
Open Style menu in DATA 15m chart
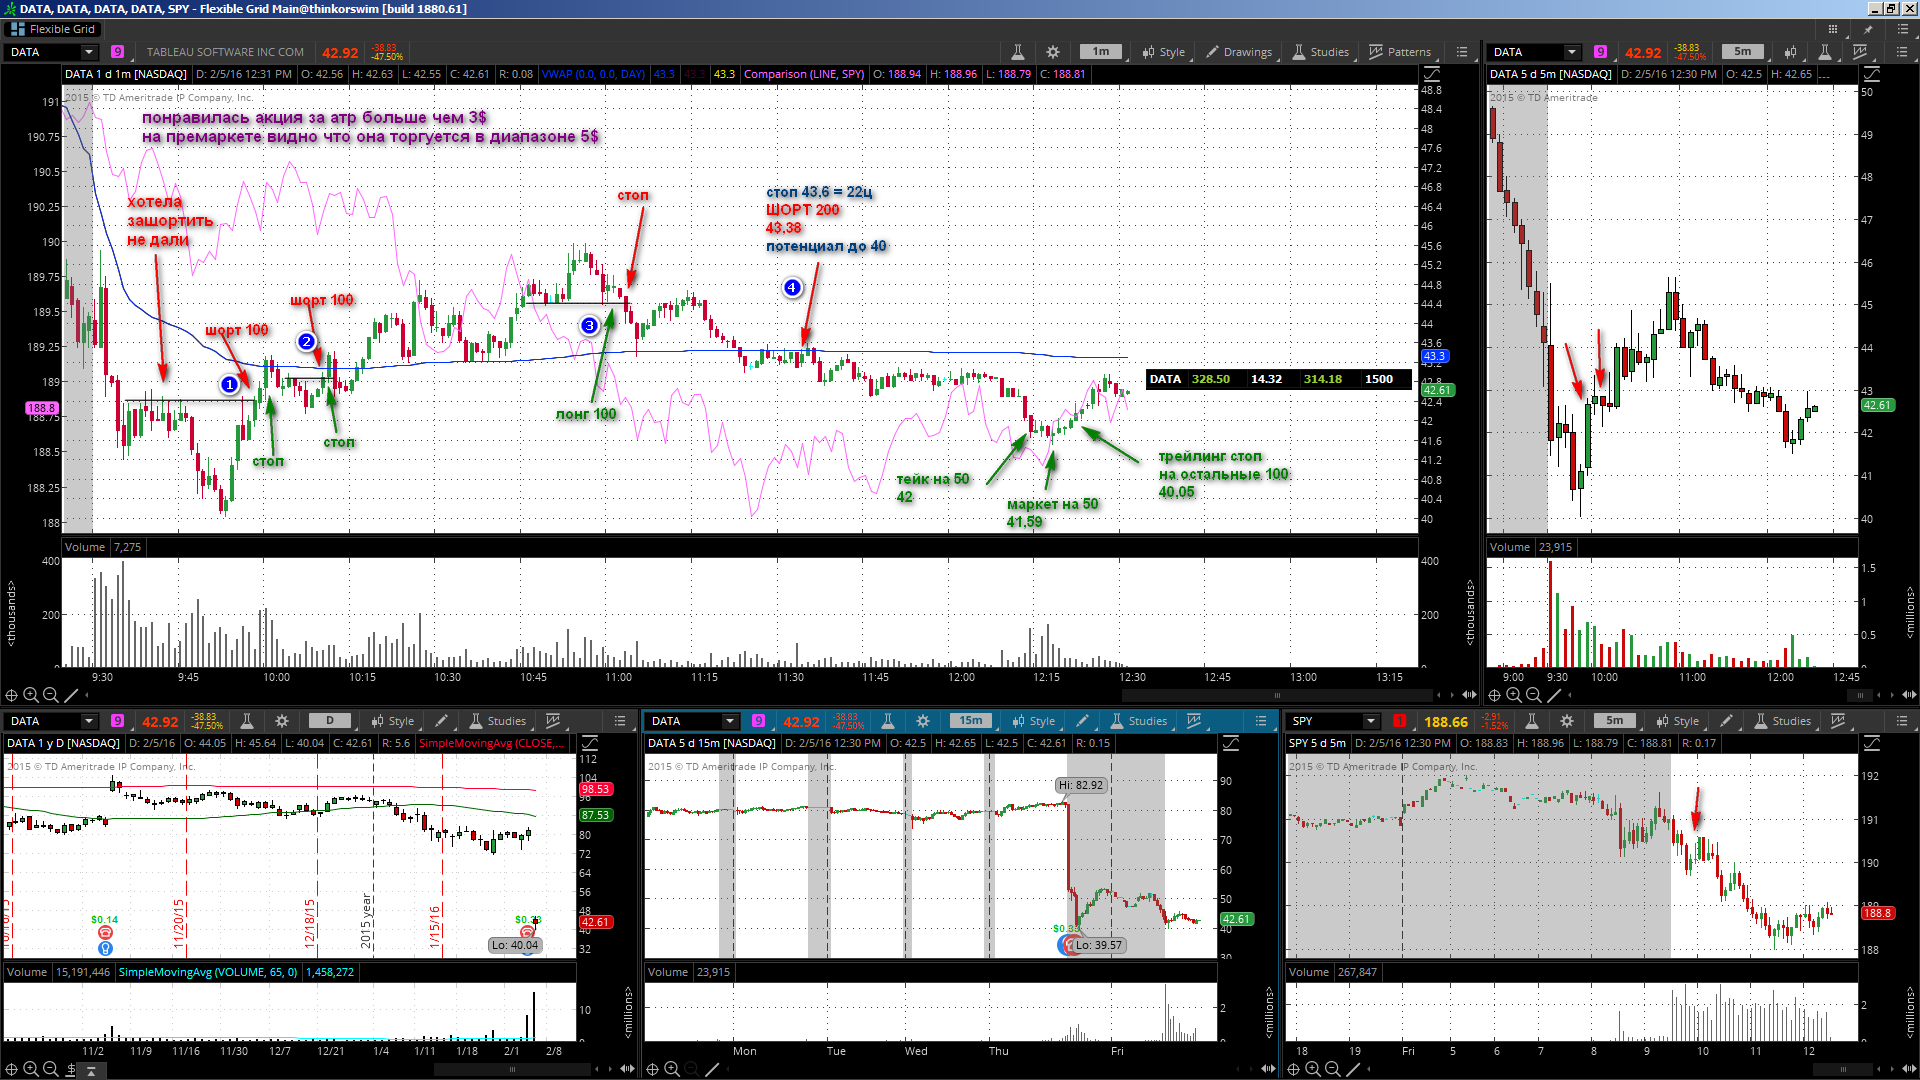point(1034,721)
